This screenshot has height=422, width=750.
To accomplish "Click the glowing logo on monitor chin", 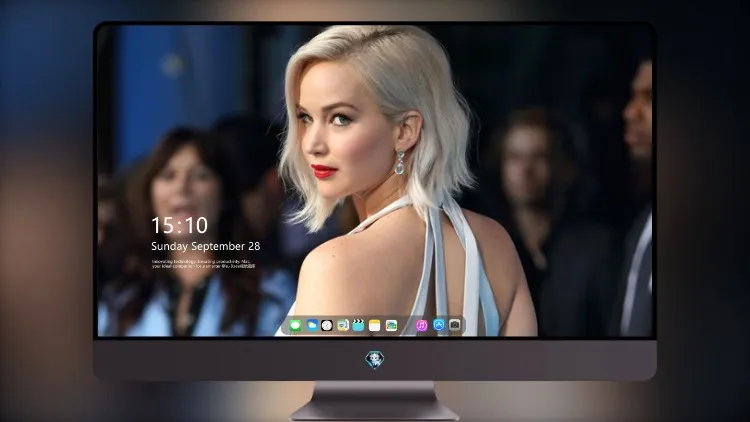I will click(x=375, y=360).
